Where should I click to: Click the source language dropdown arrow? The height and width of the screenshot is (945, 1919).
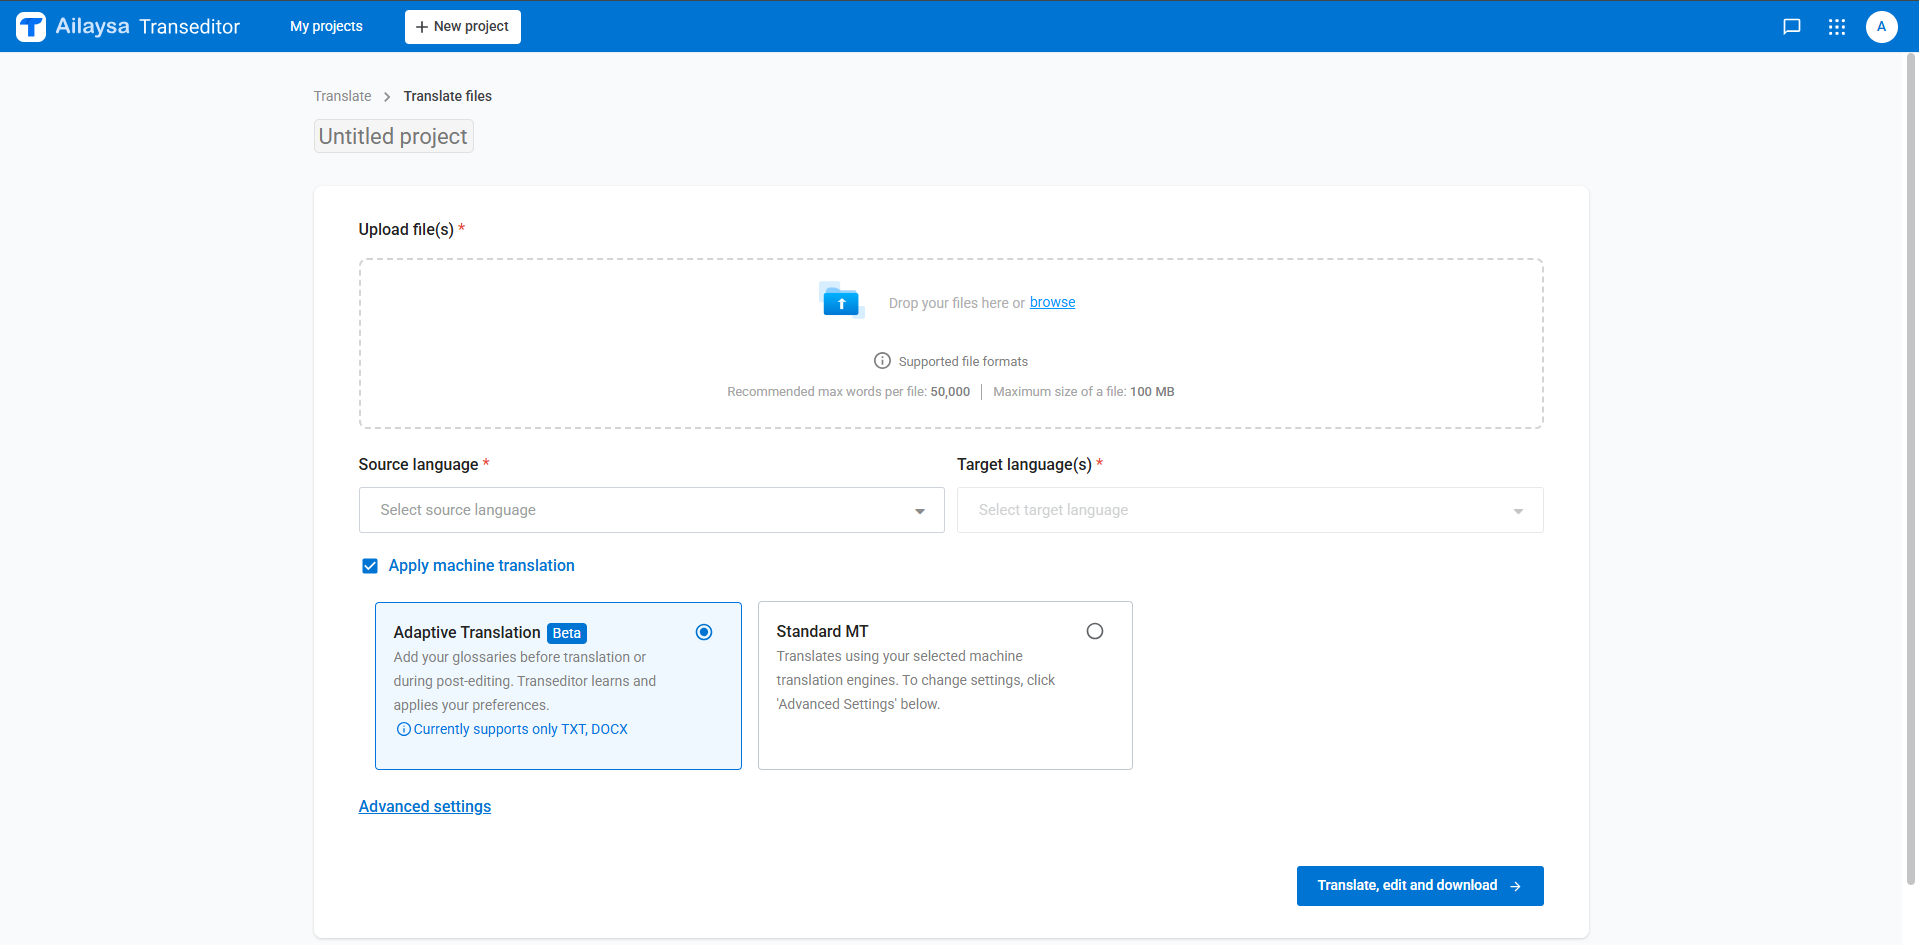[x=920, y=511]
